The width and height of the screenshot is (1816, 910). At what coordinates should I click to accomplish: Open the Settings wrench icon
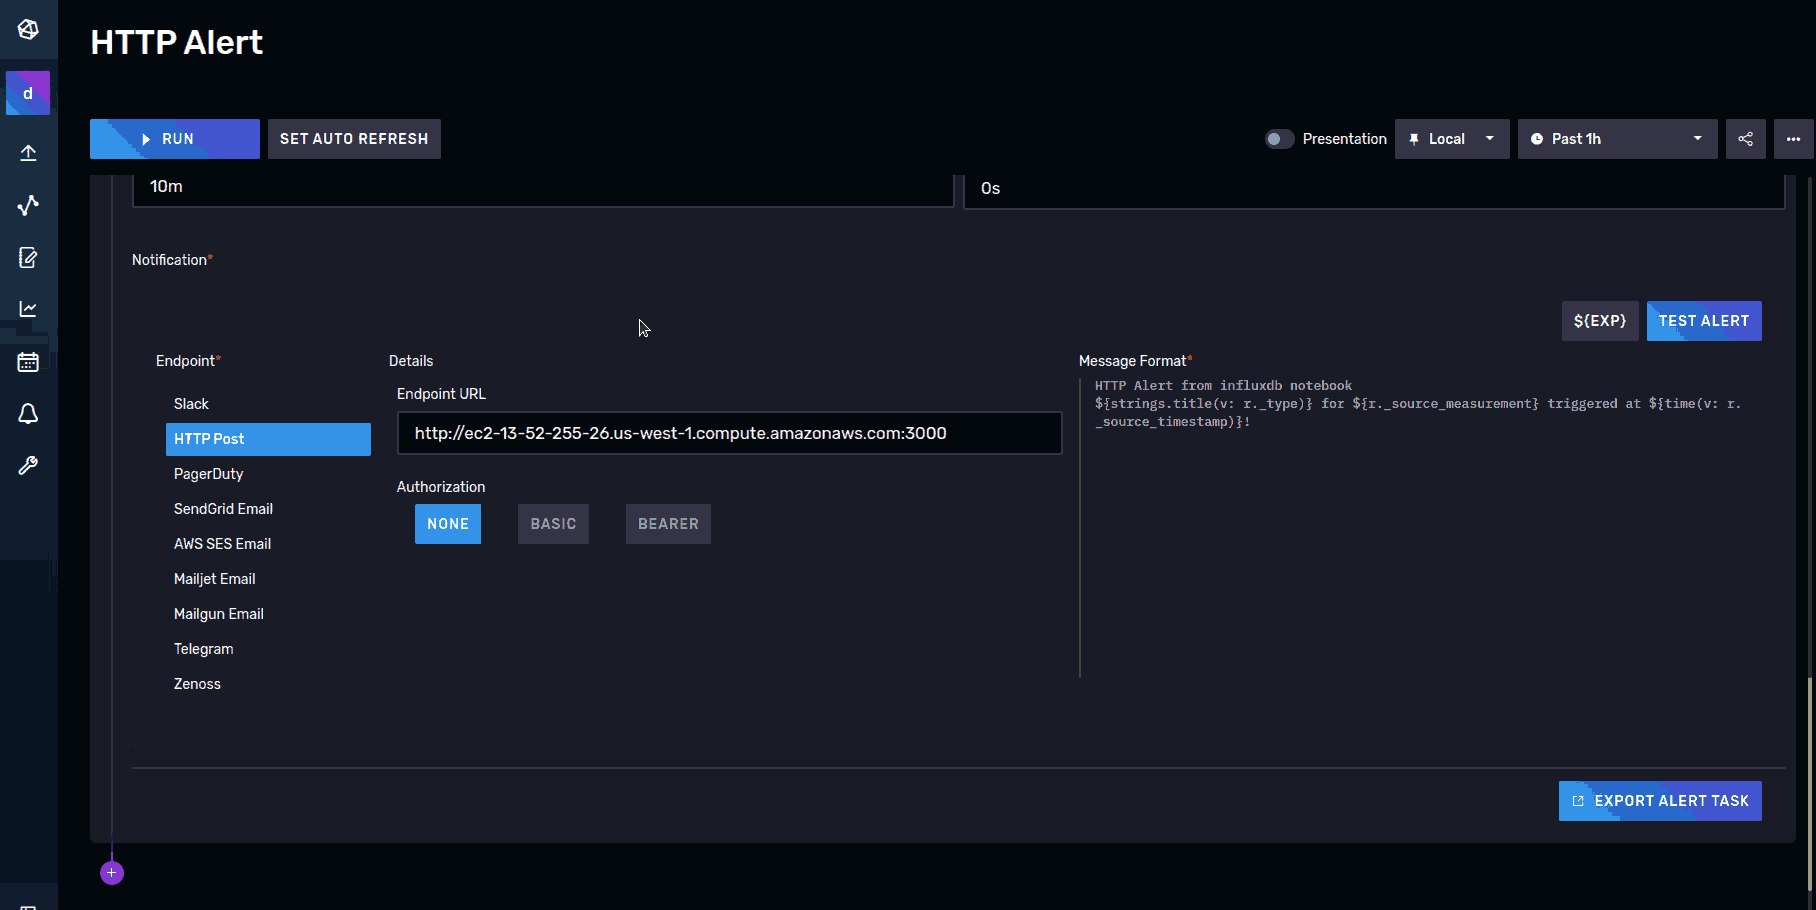click(x=27, y=465)
